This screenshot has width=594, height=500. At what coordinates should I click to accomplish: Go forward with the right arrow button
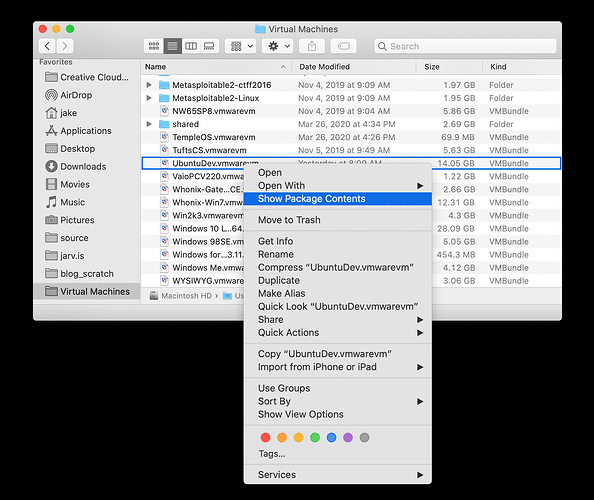coord(65,46)
